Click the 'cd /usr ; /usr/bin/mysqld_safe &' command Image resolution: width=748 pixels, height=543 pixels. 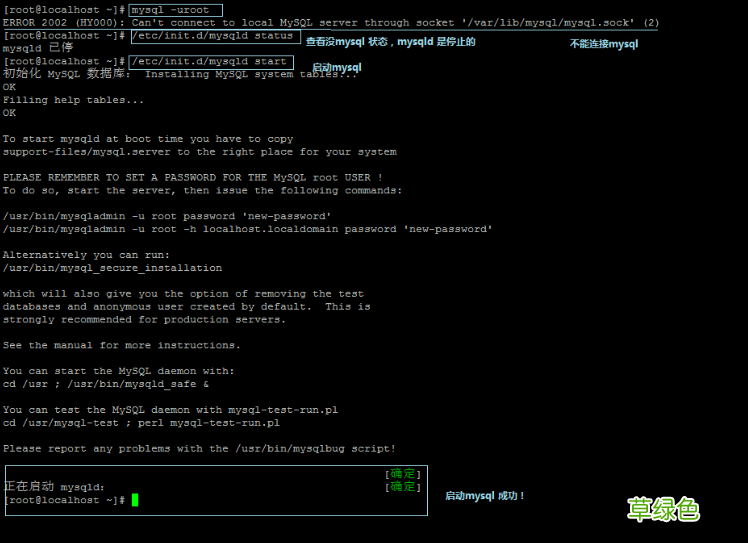(x=105, y=384)
